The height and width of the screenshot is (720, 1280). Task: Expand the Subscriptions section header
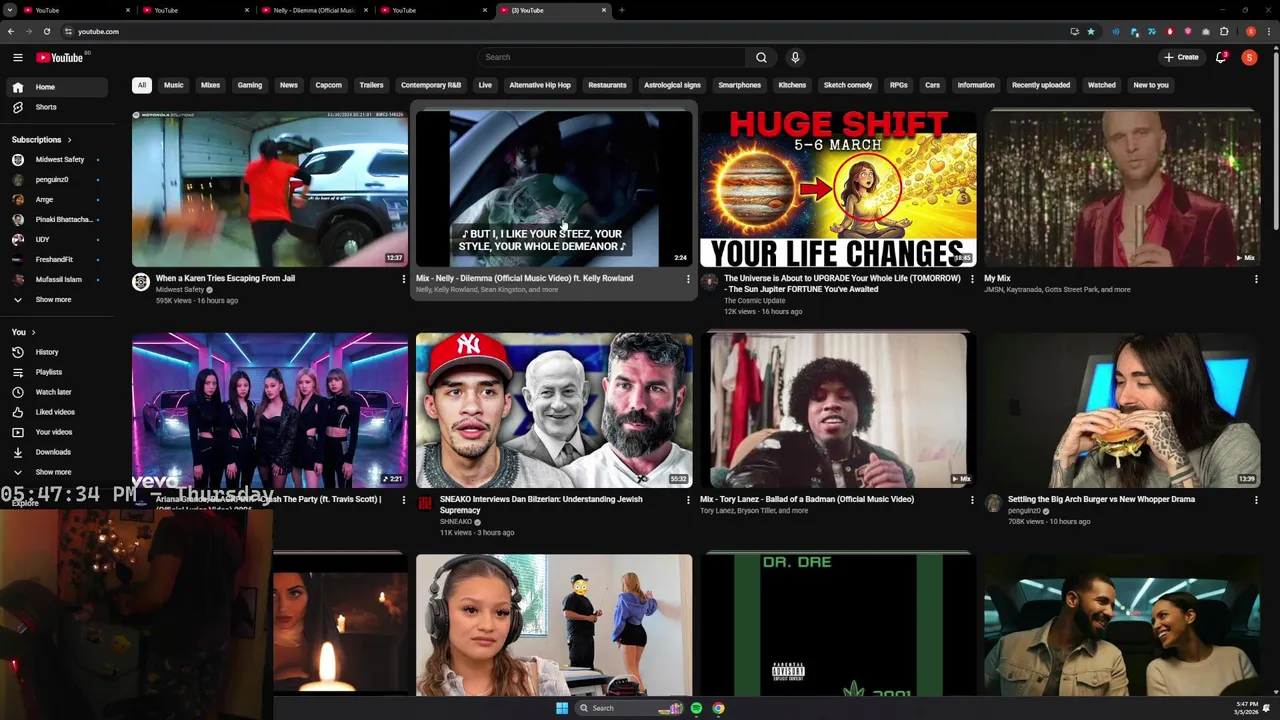[41, 139]
